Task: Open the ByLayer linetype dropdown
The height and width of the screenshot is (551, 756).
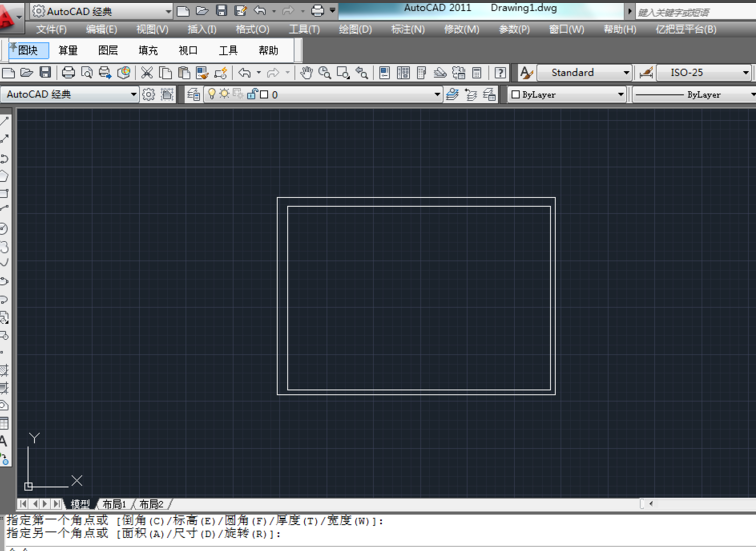Action: (x=693, y=94)
